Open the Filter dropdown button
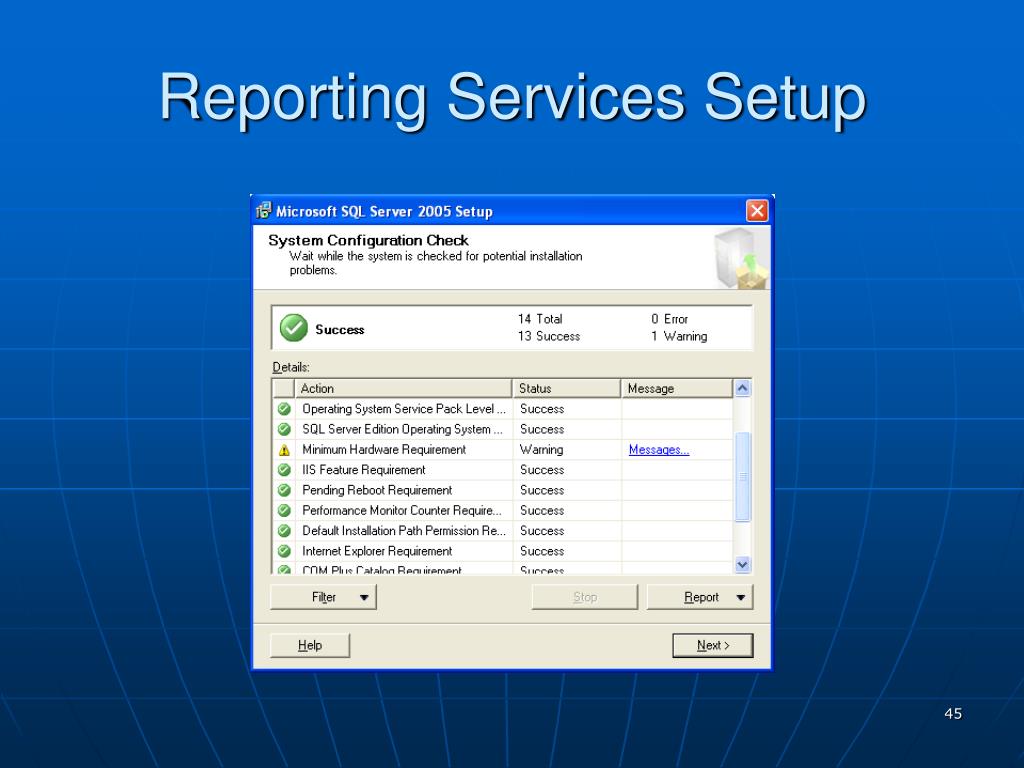Image resolution: width=1024 pixels, height=768 pixels. pos(323,597)
